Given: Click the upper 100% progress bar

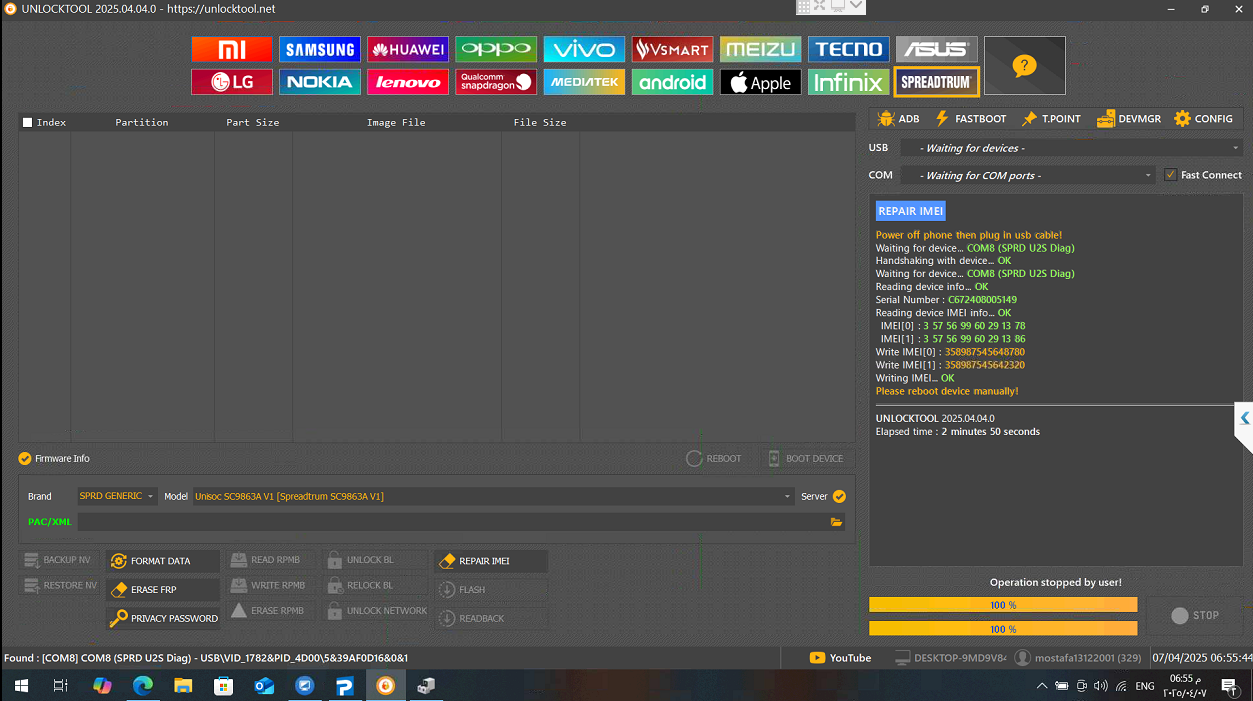Looking at the screenshot, I should 1003,605.
